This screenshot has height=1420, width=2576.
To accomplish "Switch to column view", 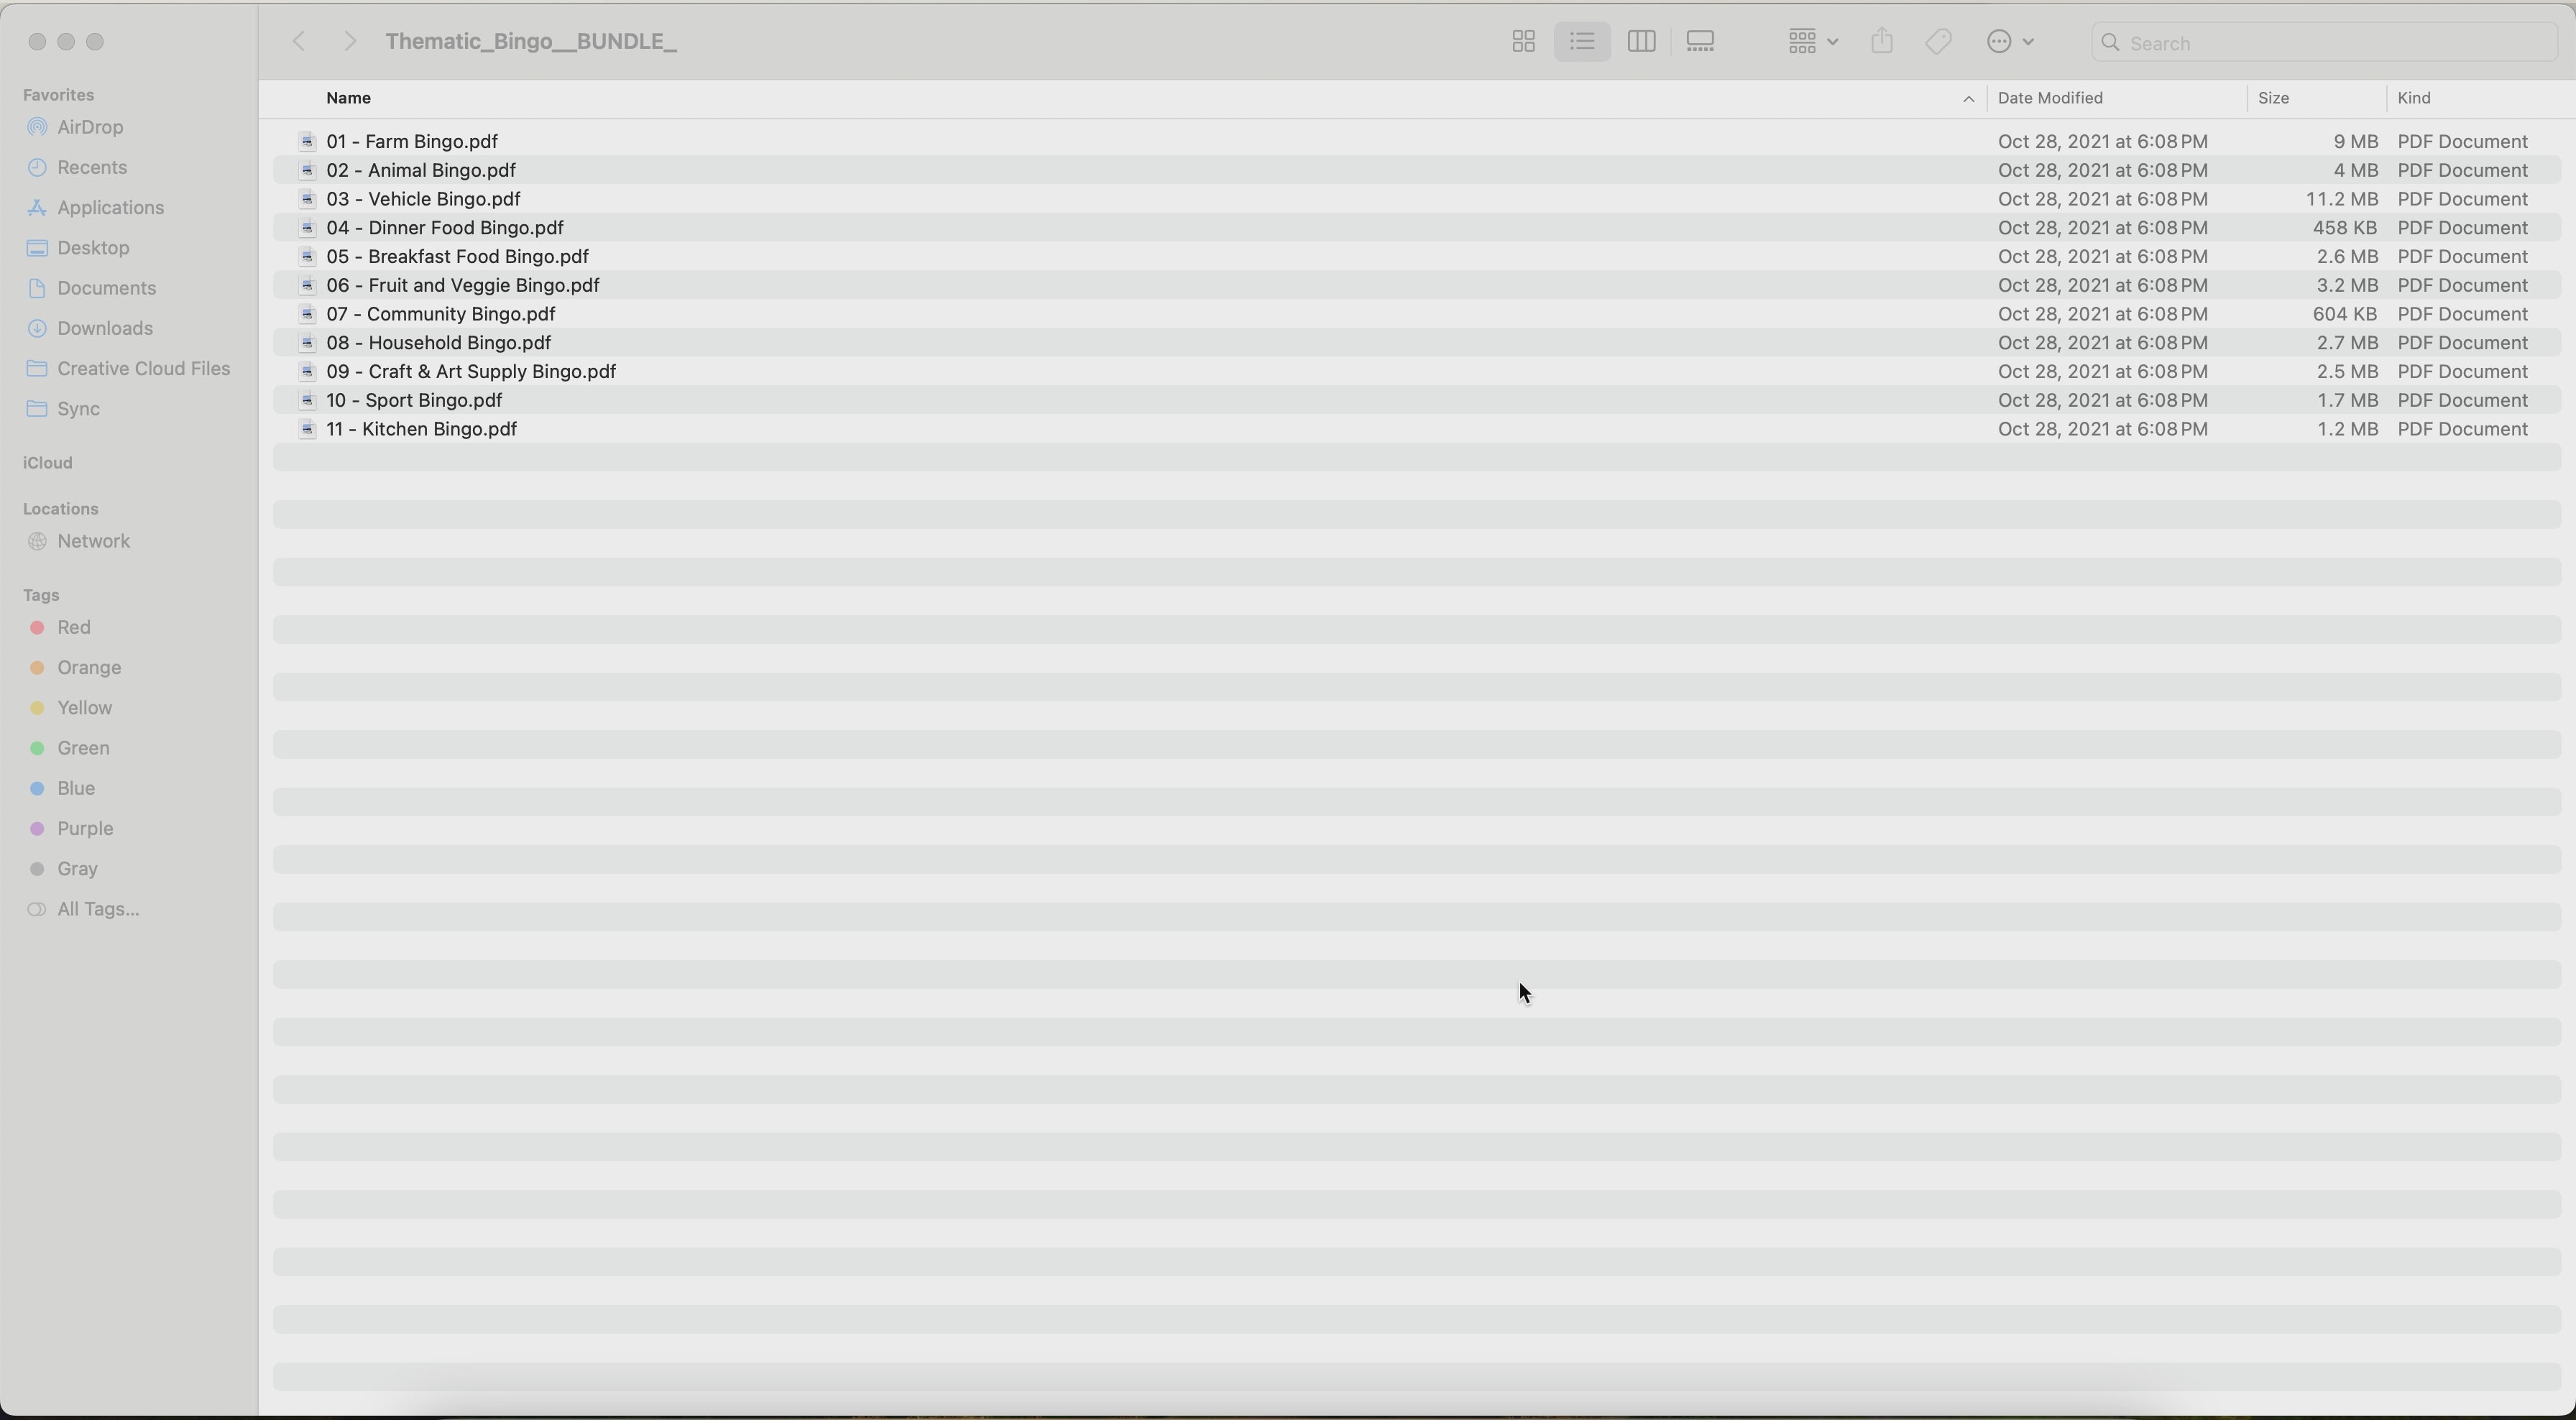I will [x=1641, y=42].
